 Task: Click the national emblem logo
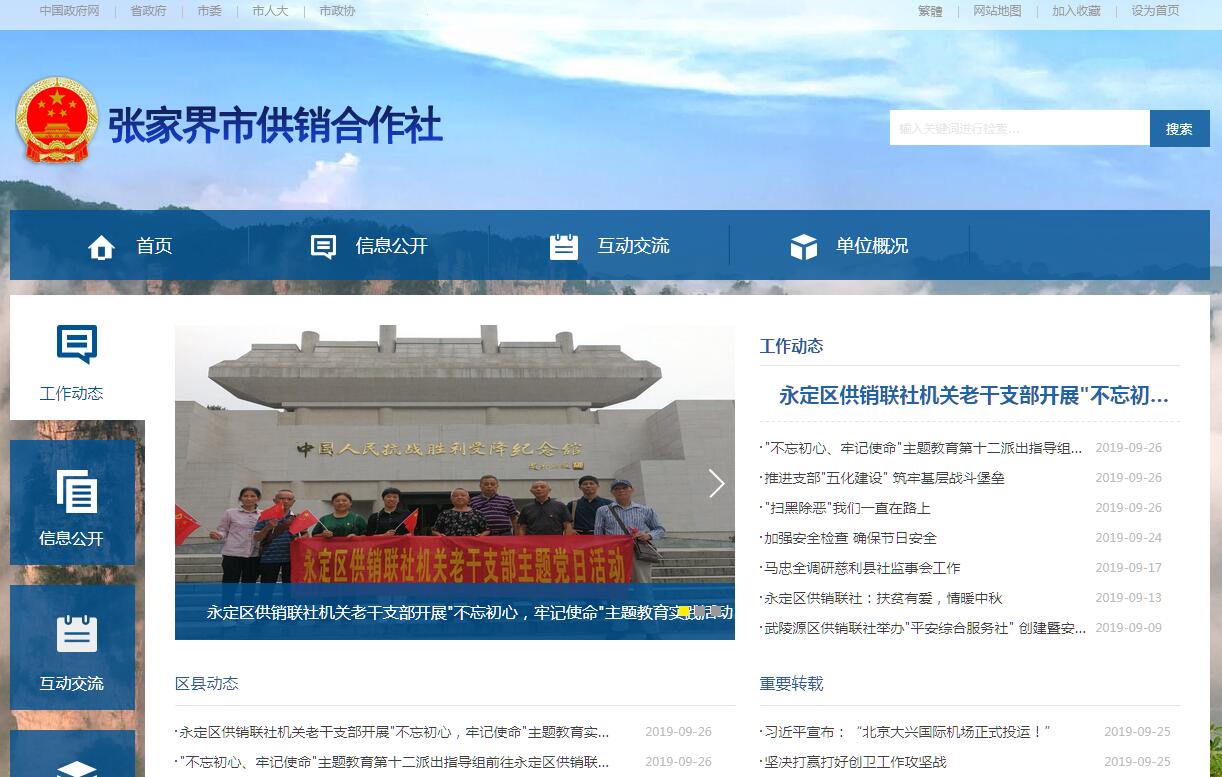pyautogui.click(x=57, y=120)
